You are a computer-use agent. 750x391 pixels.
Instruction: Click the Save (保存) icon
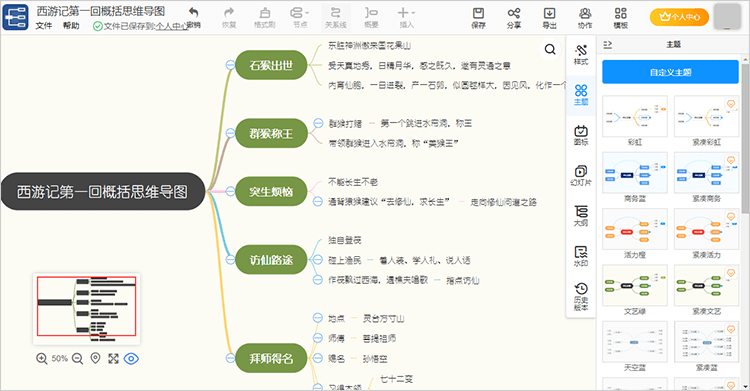tap(478, 13)
